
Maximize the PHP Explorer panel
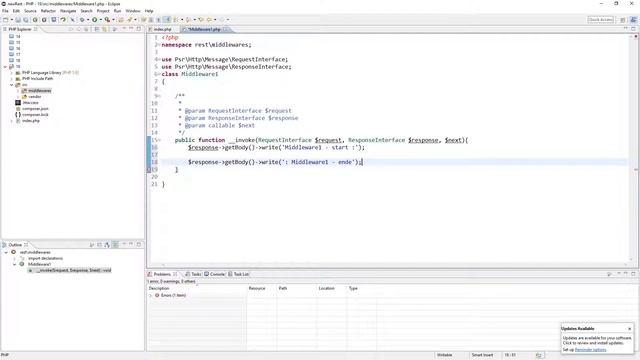(139, 29)
